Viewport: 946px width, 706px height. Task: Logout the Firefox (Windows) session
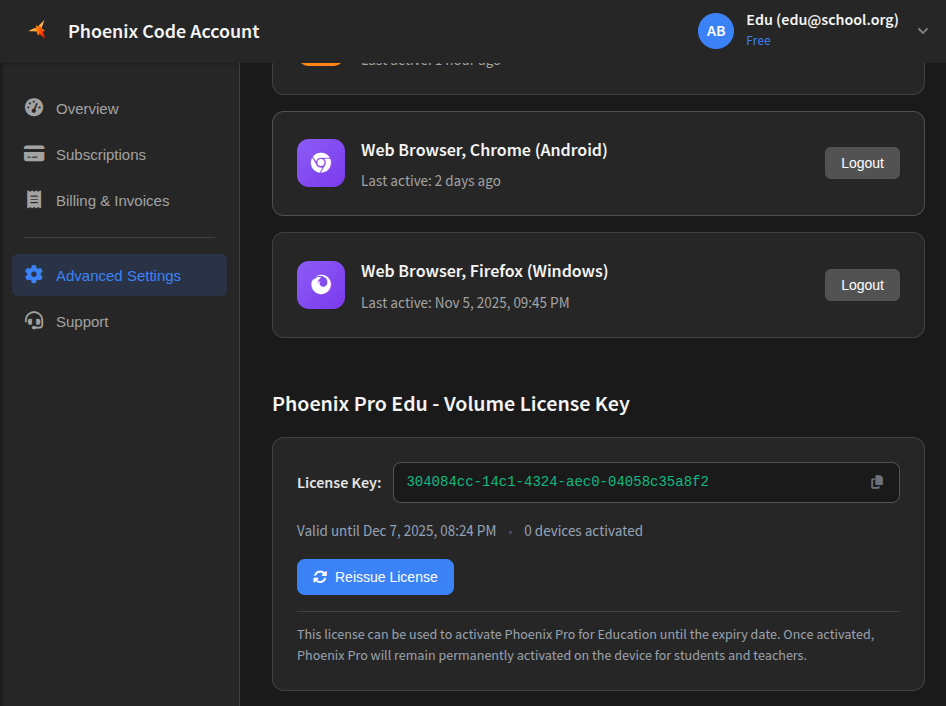point(862,285)
